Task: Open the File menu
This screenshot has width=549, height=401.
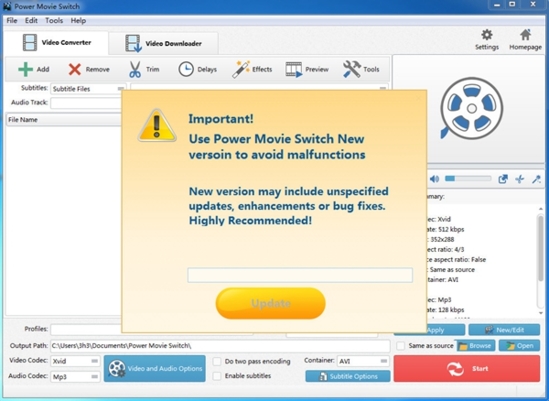Action: pos(12,21)
